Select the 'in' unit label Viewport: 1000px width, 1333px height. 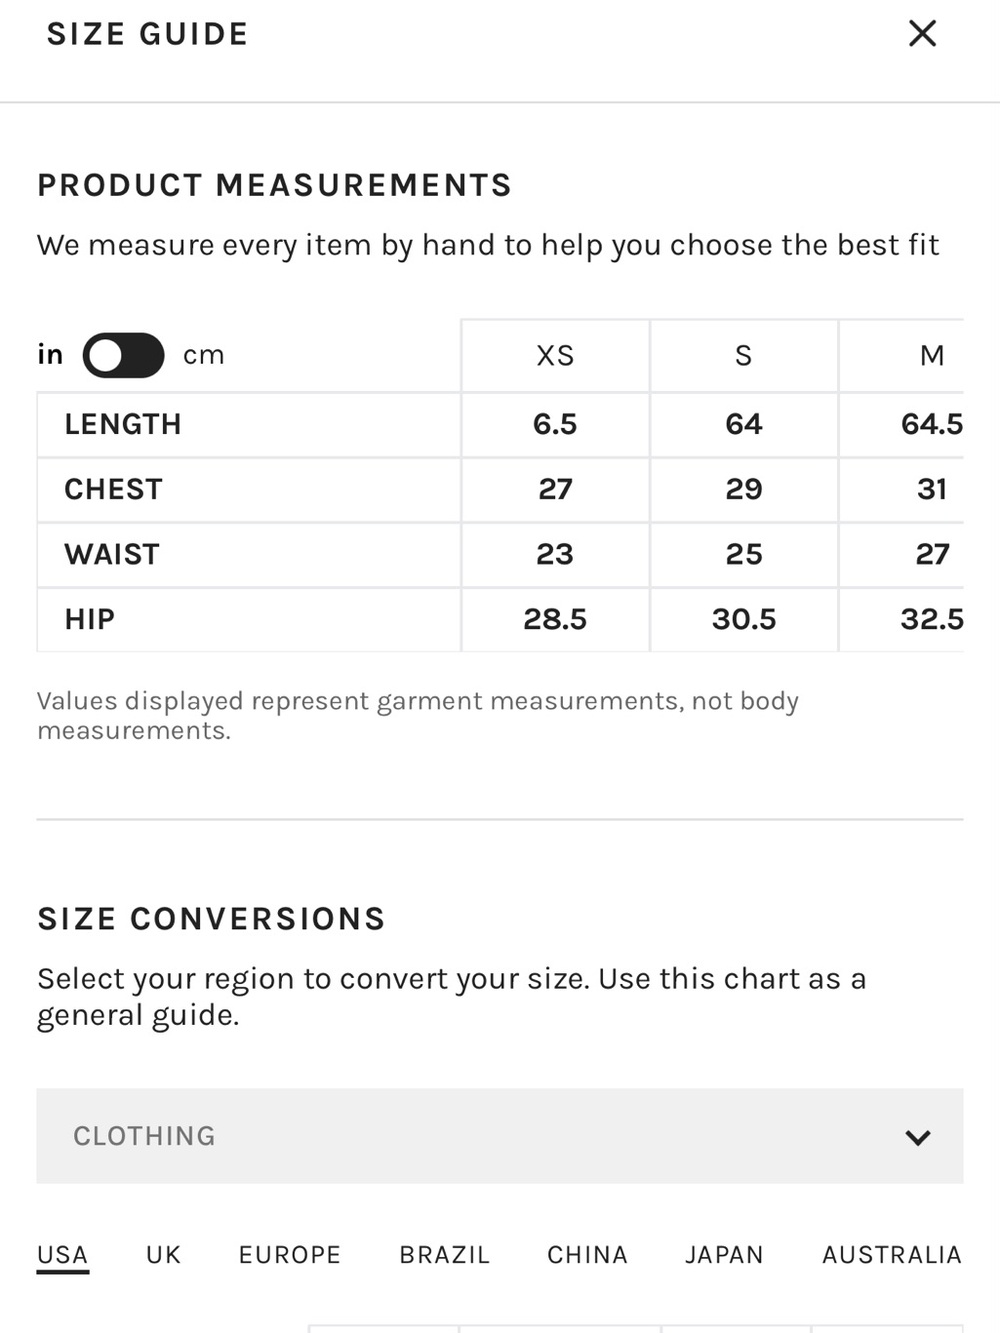tap(50, 354)
